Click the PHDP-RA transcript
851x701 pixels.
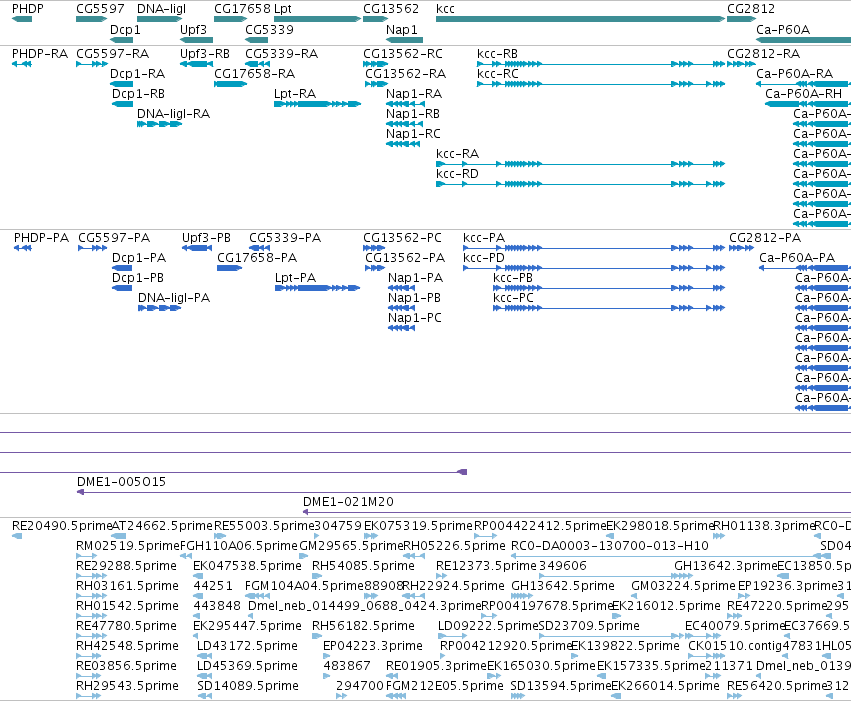point(22,64)
